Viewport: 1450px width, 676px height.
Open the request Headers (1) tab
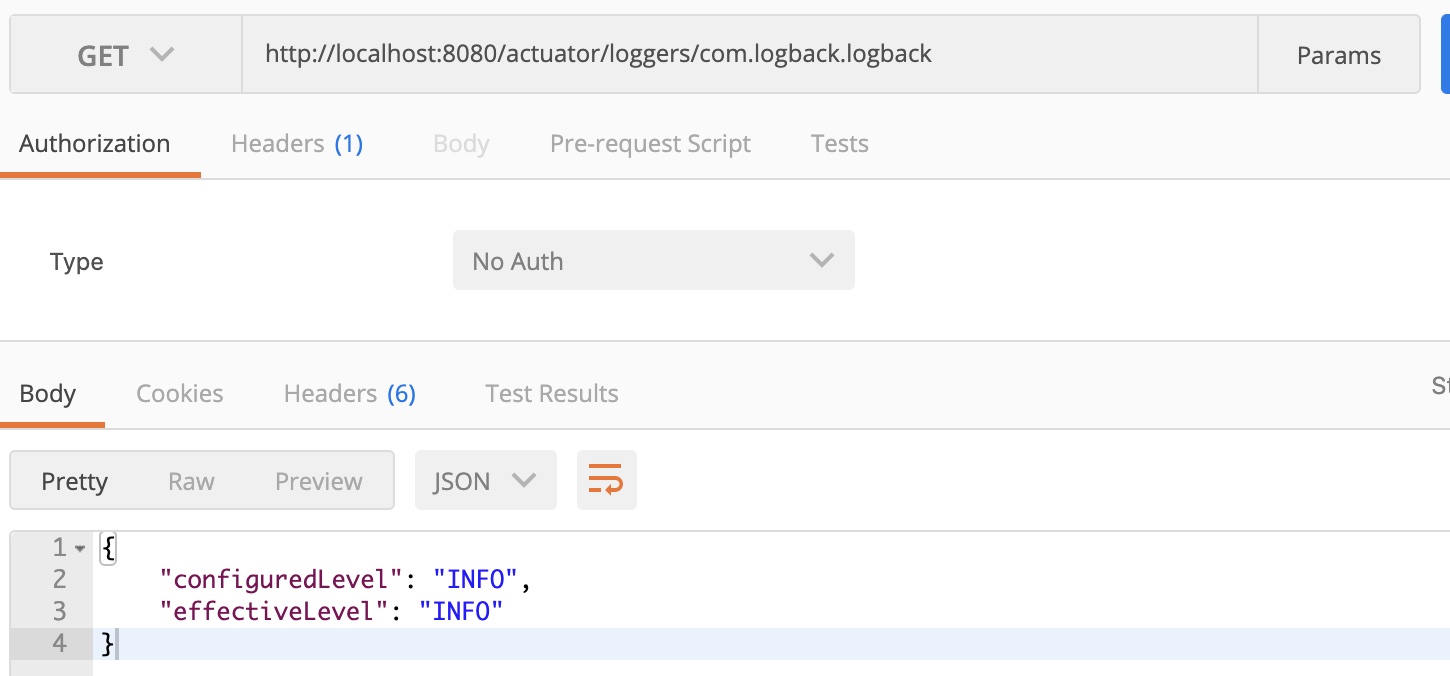tap(296, 144)
